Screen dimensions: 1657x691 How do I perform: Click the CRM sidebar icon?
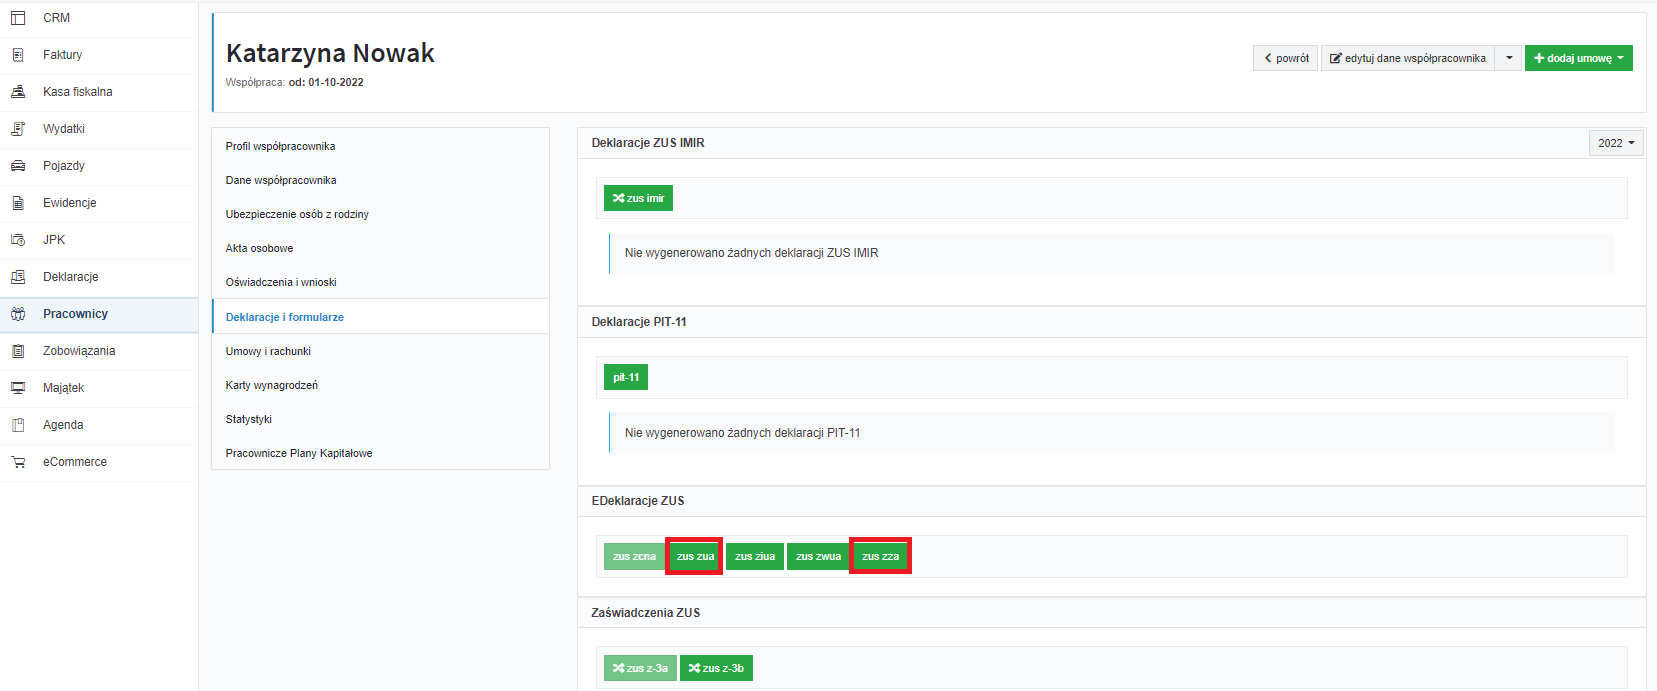pos(18,18)
